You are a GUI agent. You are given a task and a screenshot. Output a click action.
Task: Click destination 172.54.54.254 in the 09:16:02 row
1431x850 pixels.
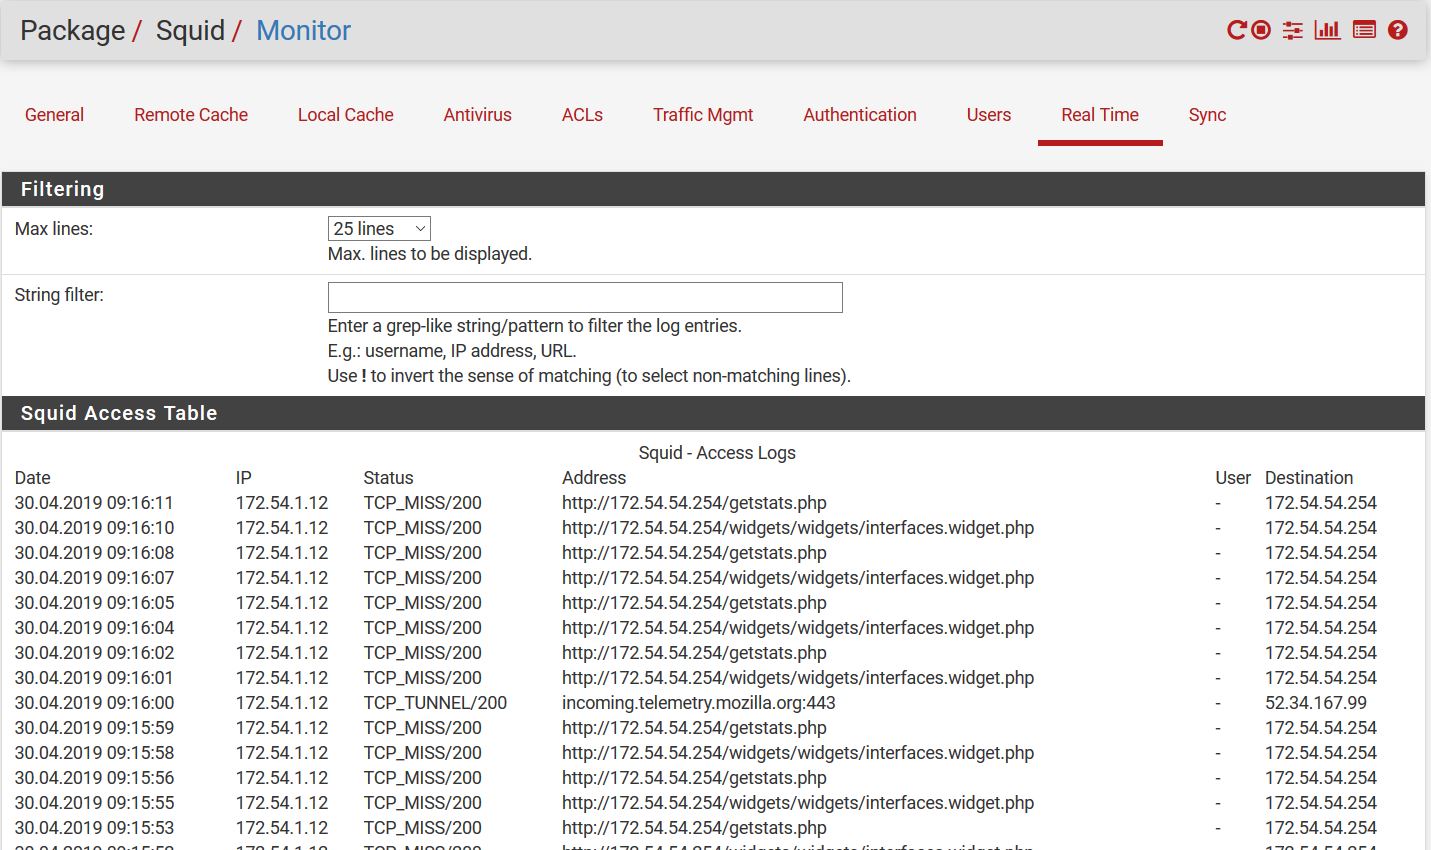click(1321, 653)
